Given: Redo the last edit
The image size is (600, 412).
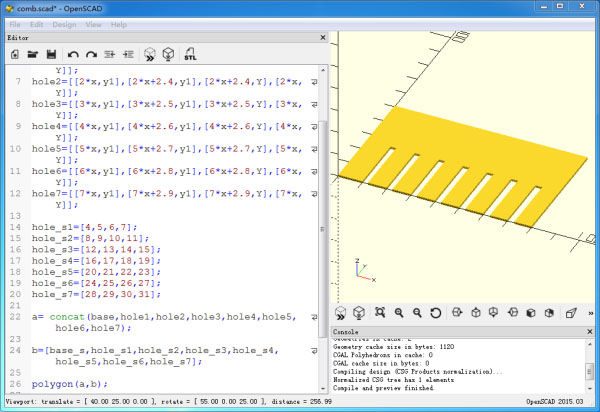Looking at the screenshot, I should (x=91, y=53).
